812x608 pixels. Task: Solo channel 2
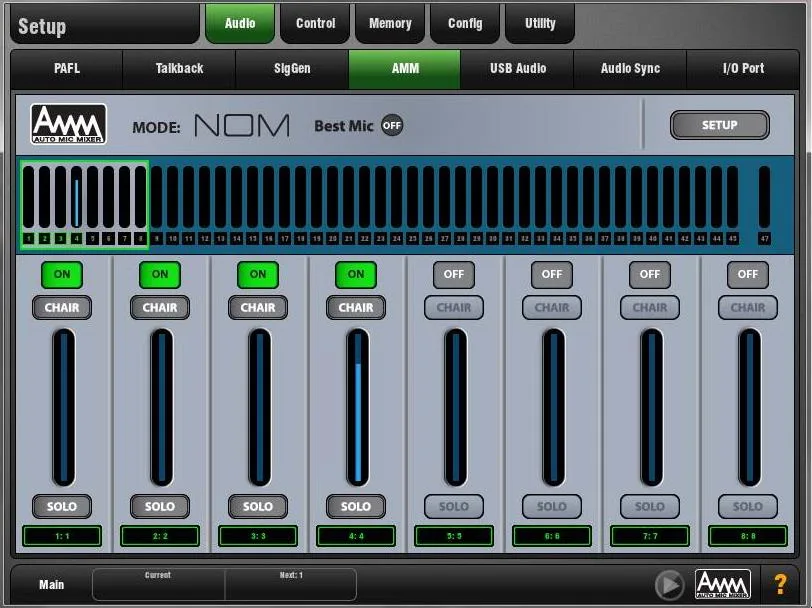coord(160,506)
